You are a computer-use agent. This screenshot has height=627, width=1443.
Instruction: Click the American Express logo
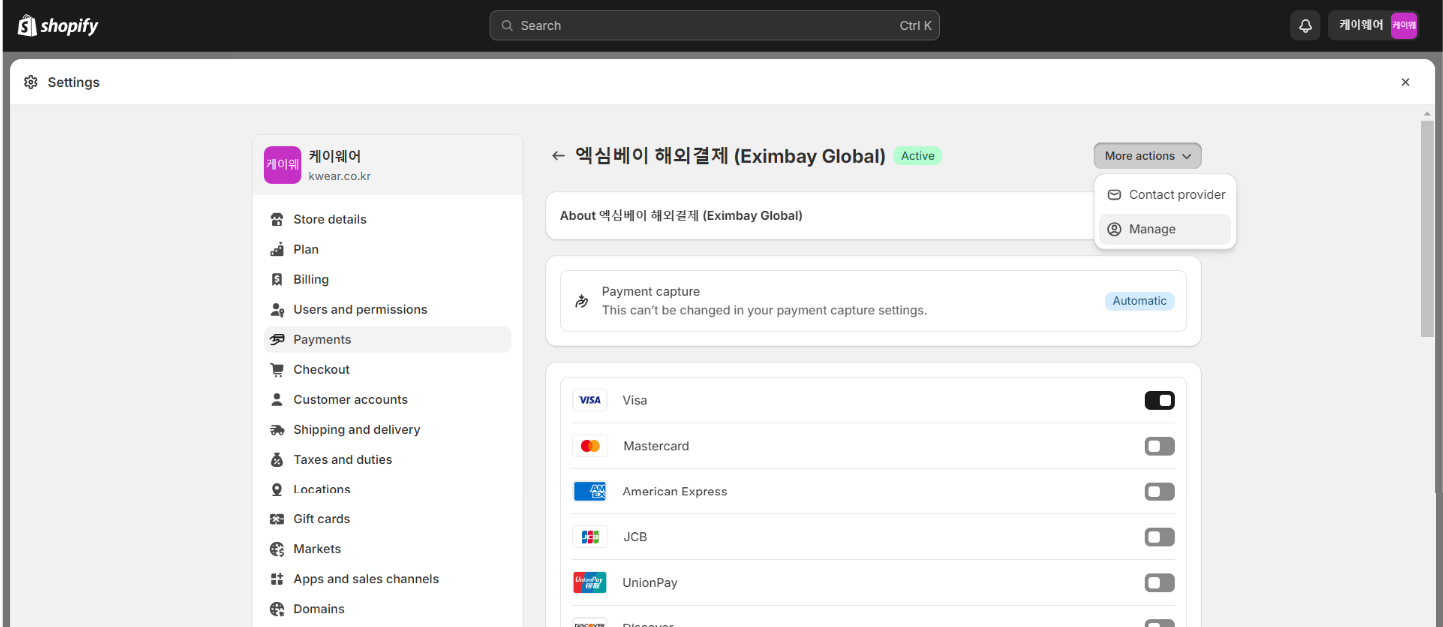(x=590, y=491)
